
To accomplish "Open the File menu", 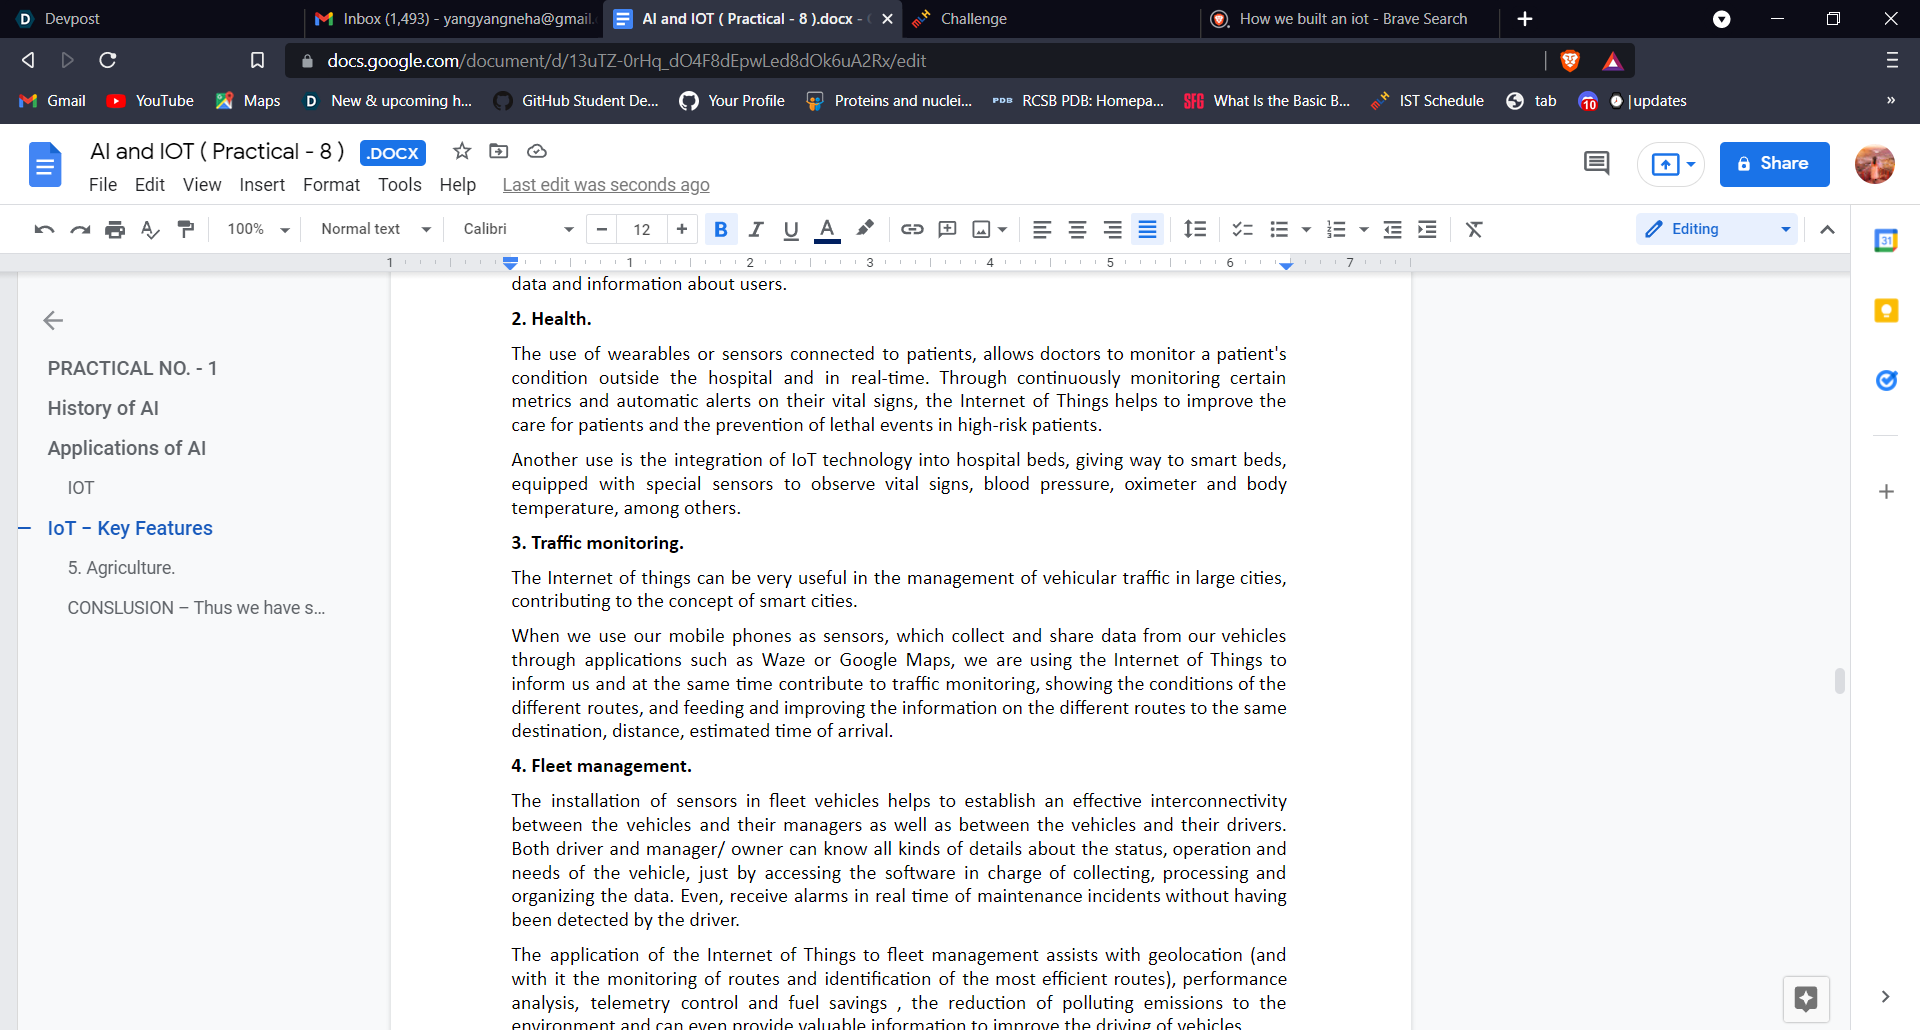I will point(103,185).
